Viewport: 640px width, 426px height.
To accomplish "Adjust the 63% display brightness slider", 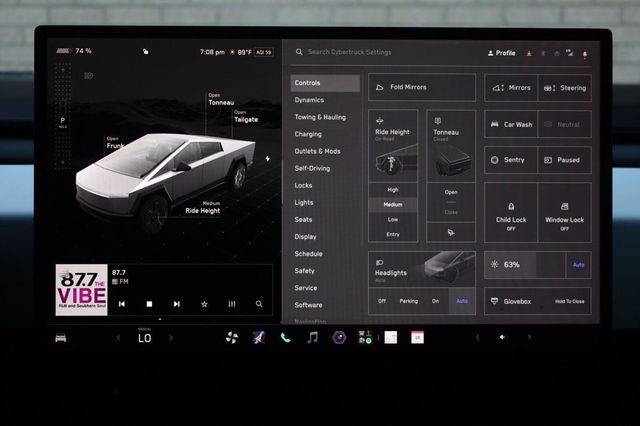I will tap(525, 265).
